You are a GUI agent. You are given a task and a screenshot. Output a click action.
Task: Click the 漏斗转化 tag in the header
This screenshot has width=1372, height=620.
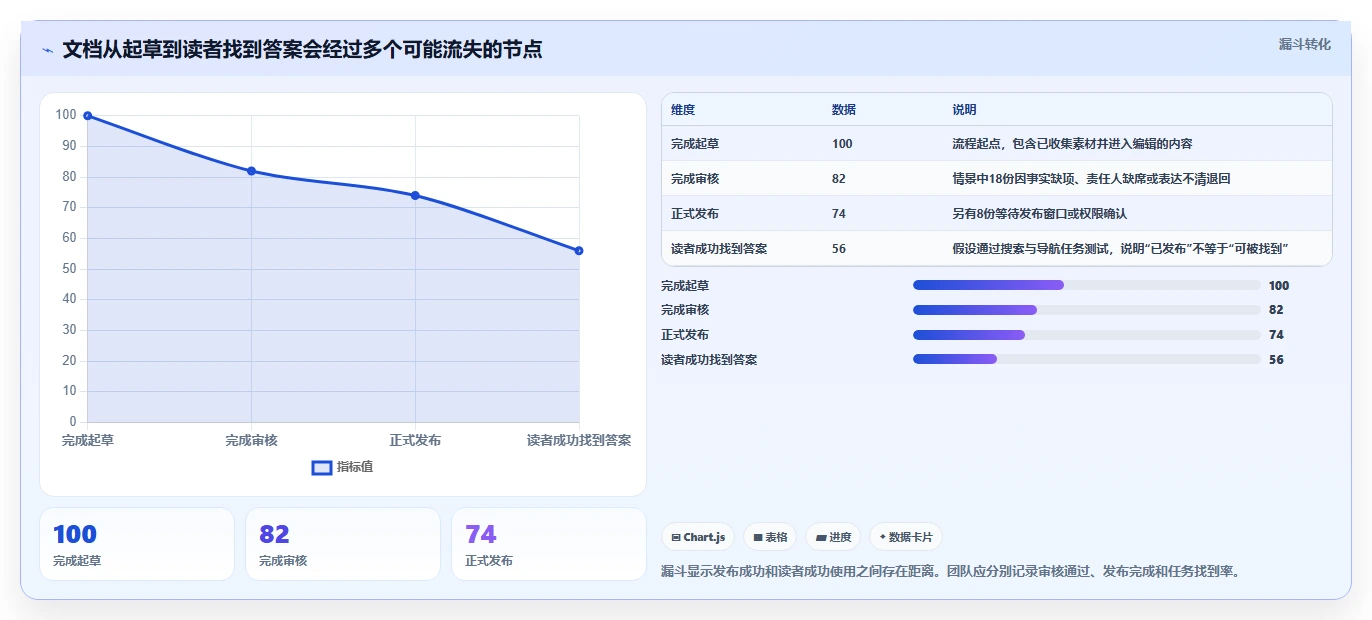point(1304,44)
